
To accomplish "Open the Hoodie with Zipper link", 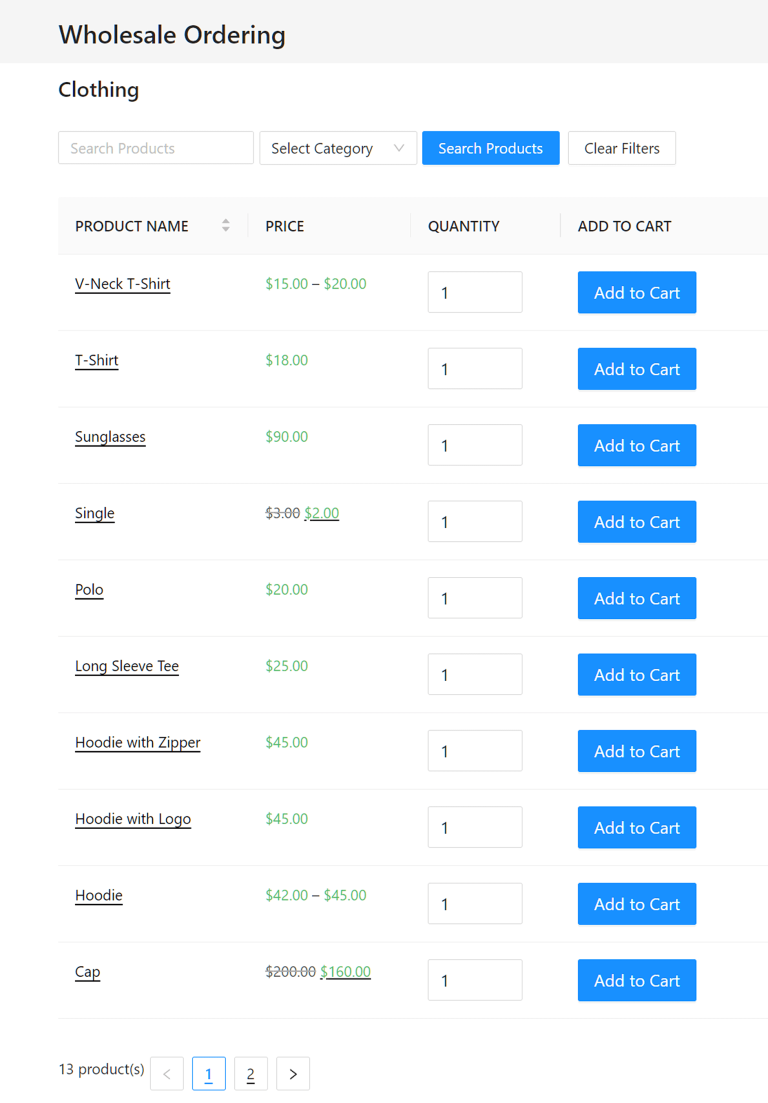I will coord(137,743).
